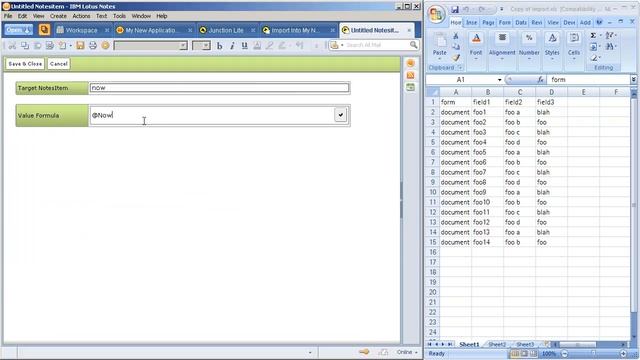Click the Cut icon in Lotus Notes toolbar
The image size is (640, 360).
point(12,45)
